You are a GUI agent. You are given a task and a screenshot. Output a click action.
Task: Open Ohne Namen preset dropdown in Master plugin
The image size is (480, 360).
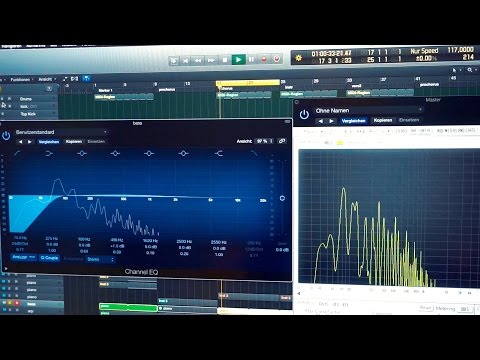[x=369, y=110]
